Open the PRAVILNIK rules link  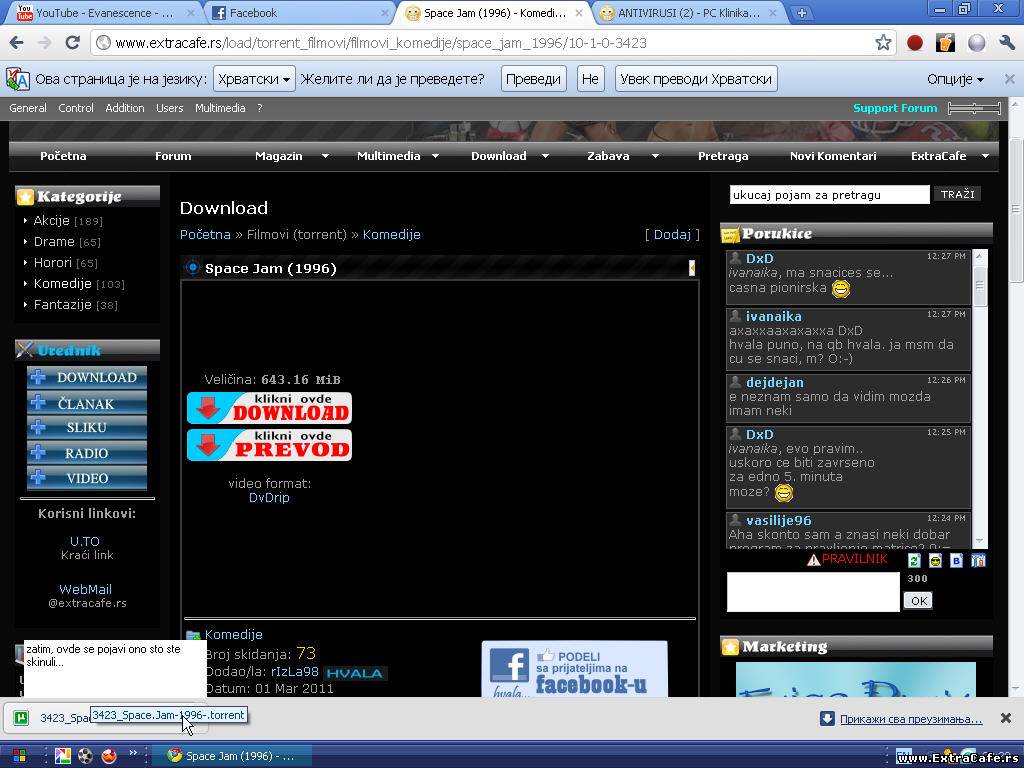854,559
